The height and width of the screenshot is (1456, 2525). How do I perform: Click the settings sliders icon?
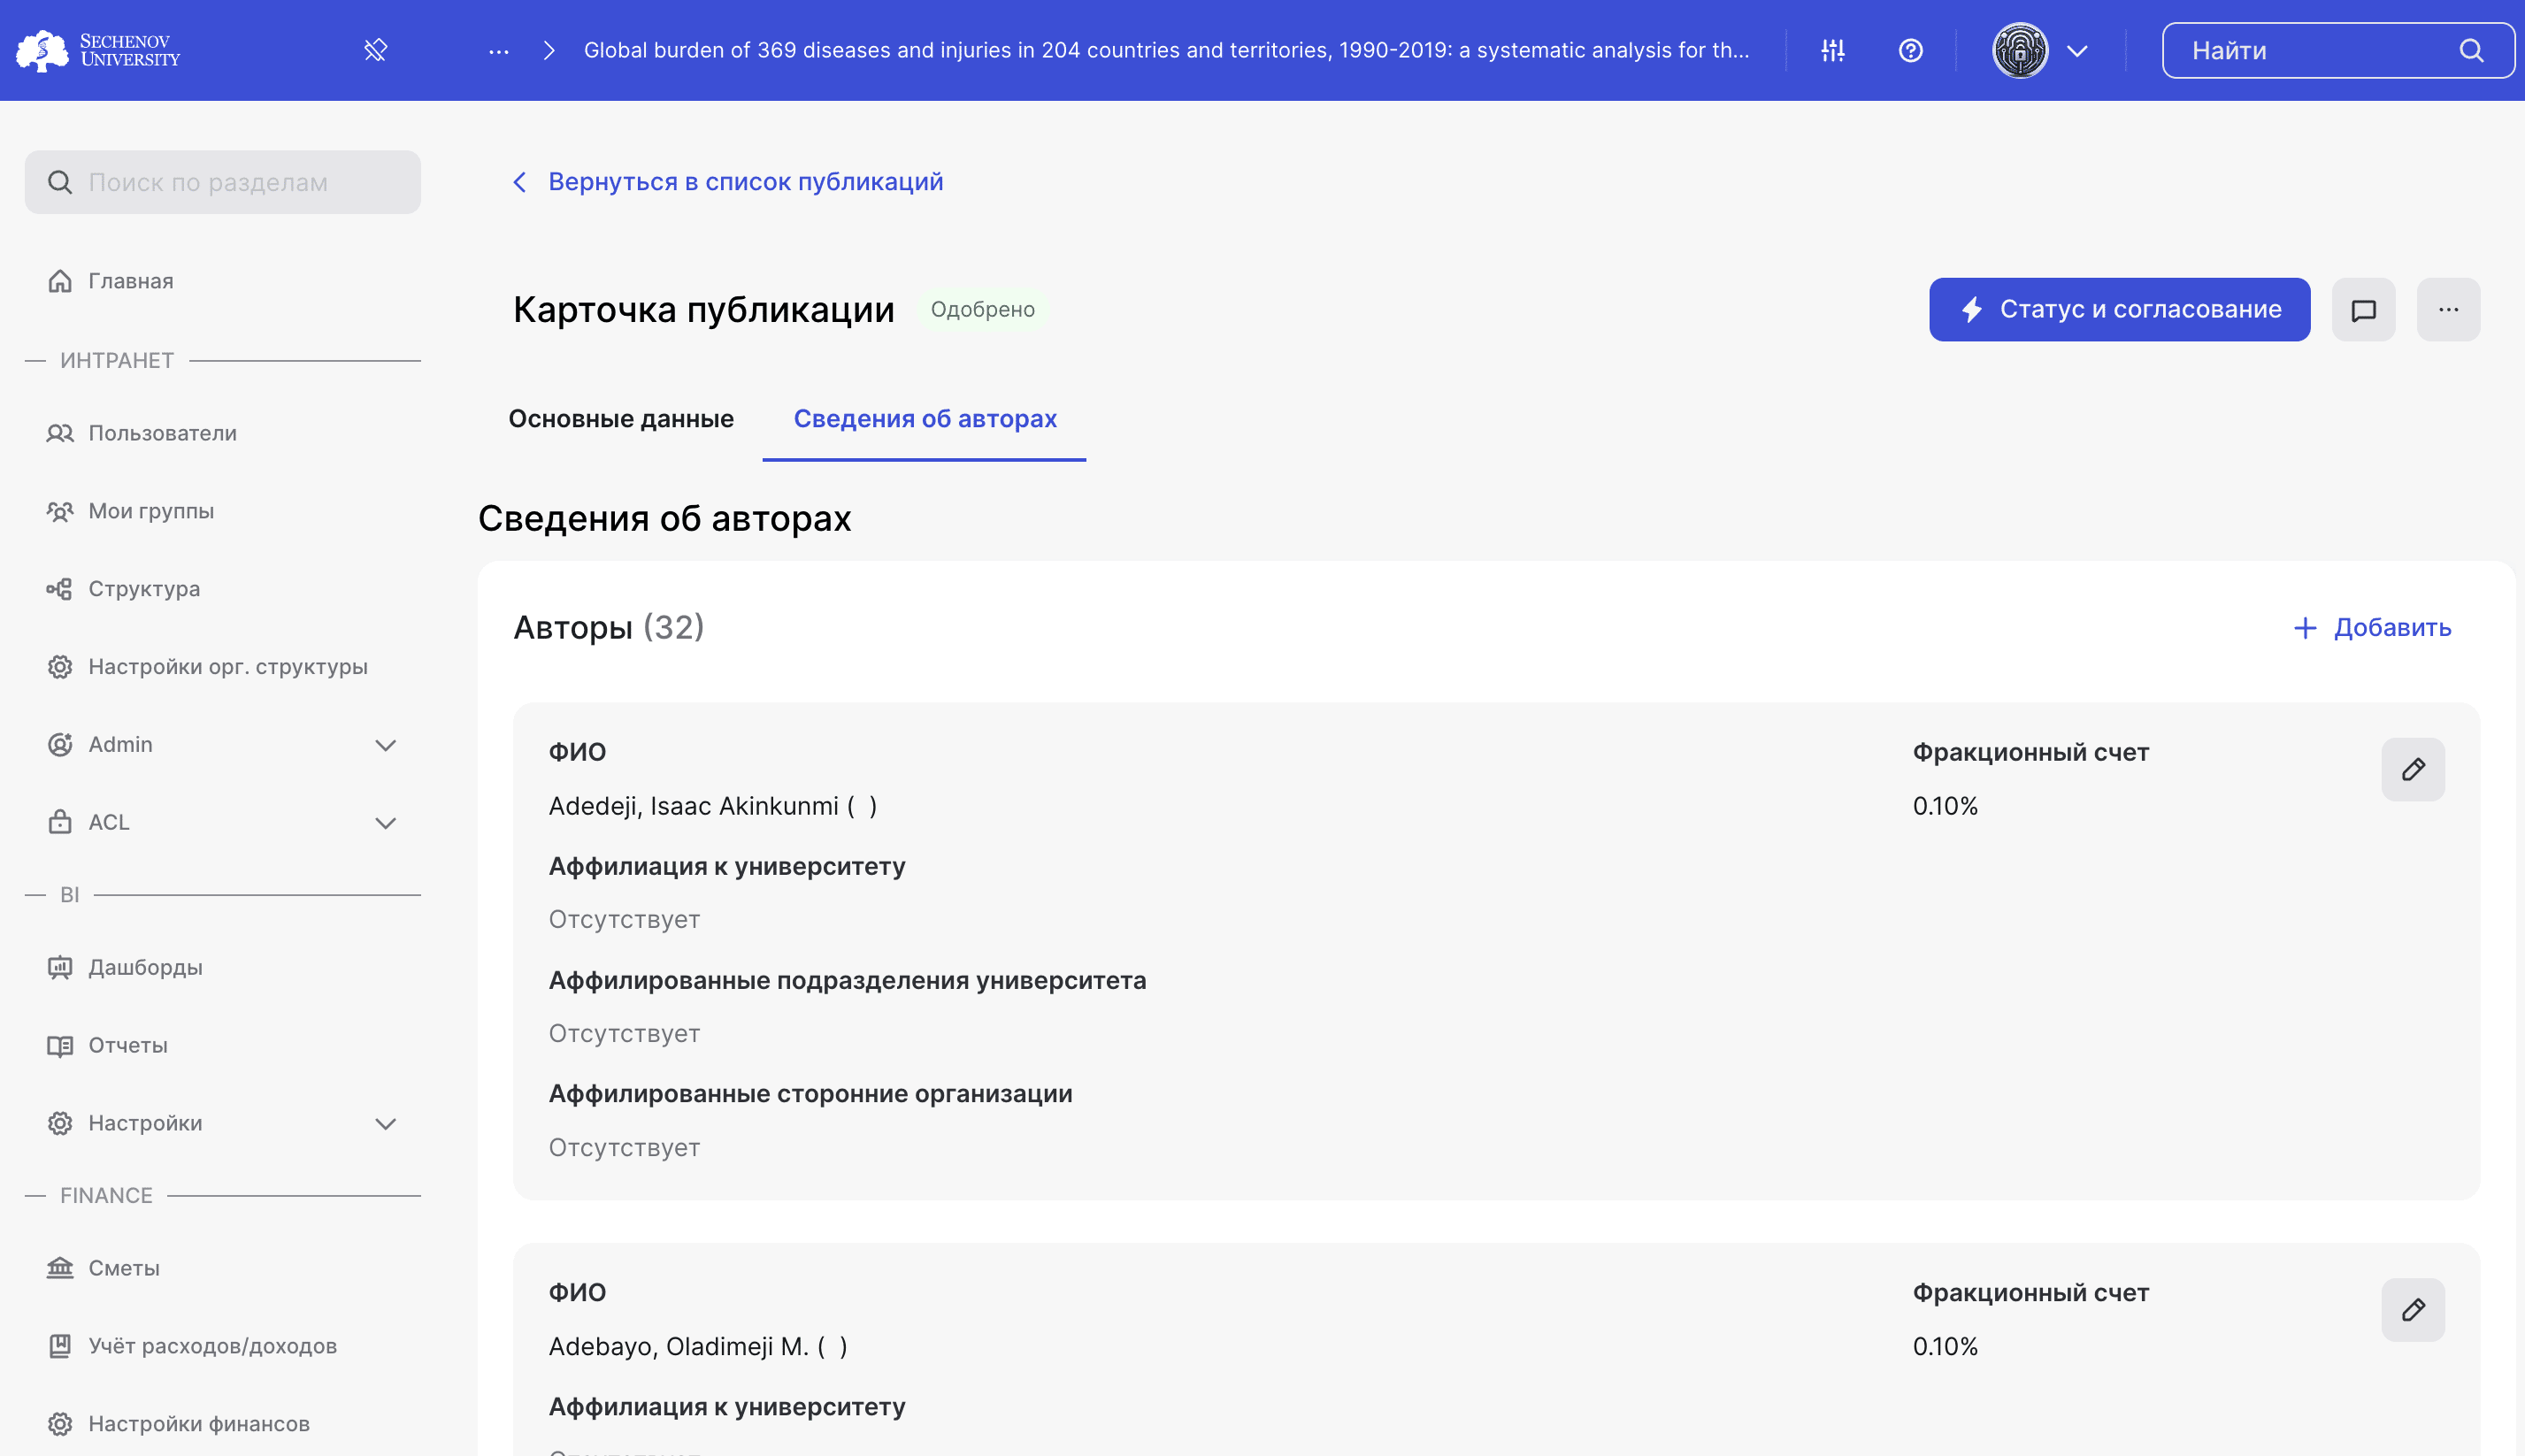click(1831, 49)
